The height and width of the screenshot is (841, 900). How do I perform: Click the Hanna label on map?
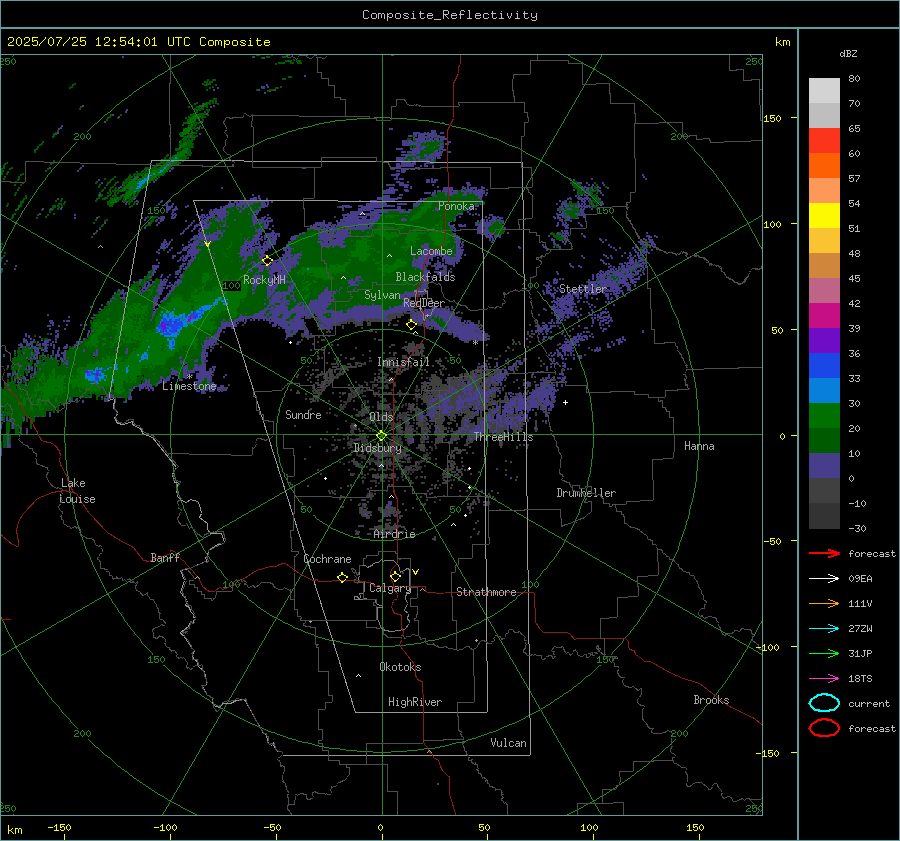tap(699, 446)
